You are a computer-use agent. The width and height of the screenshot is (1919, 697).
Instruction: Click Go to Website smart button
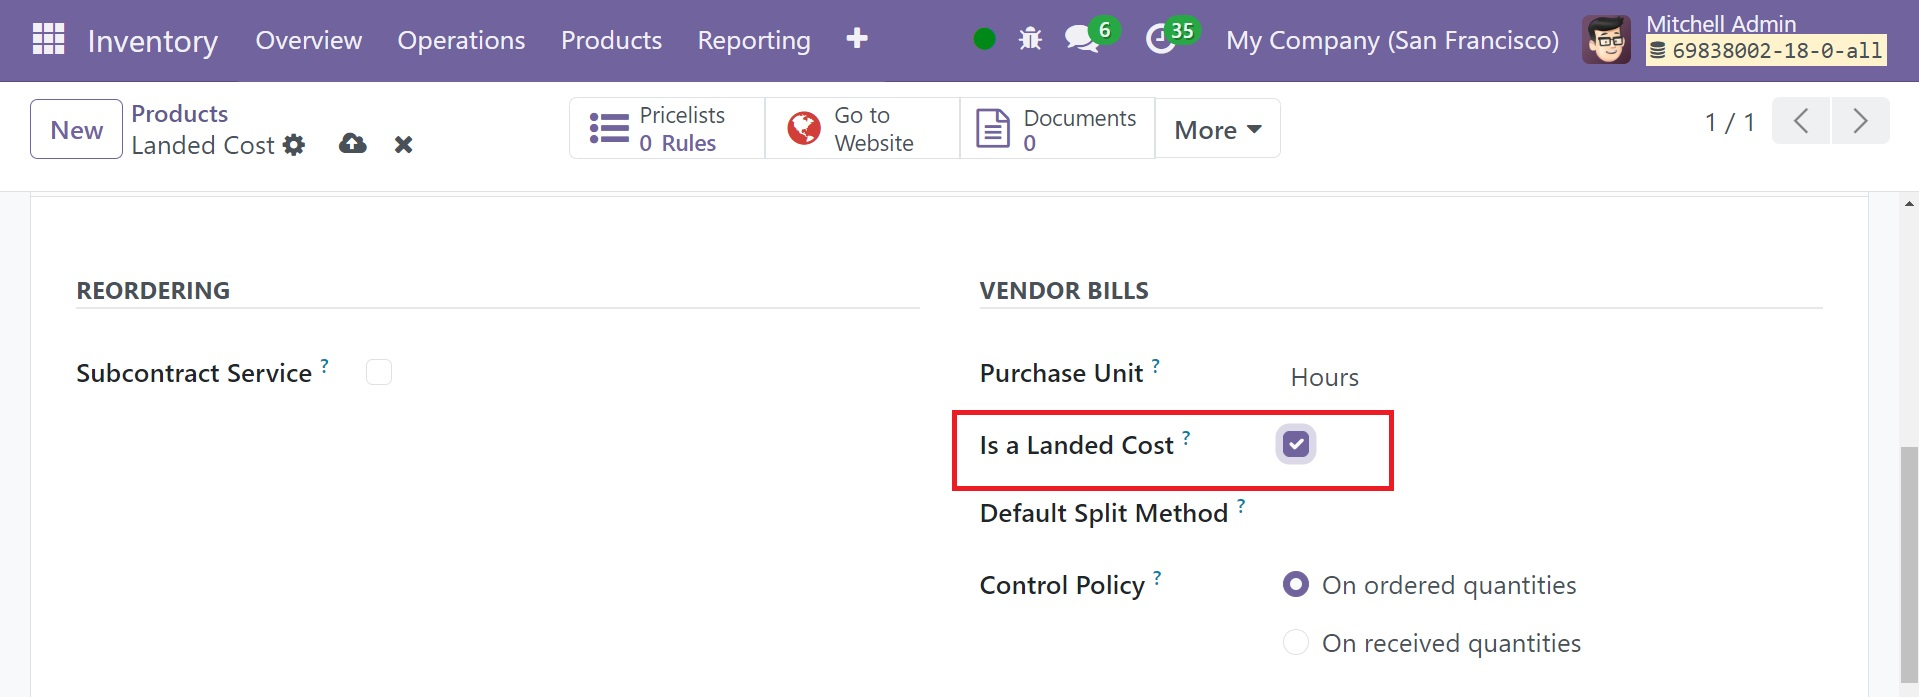[x=862, y=128]
